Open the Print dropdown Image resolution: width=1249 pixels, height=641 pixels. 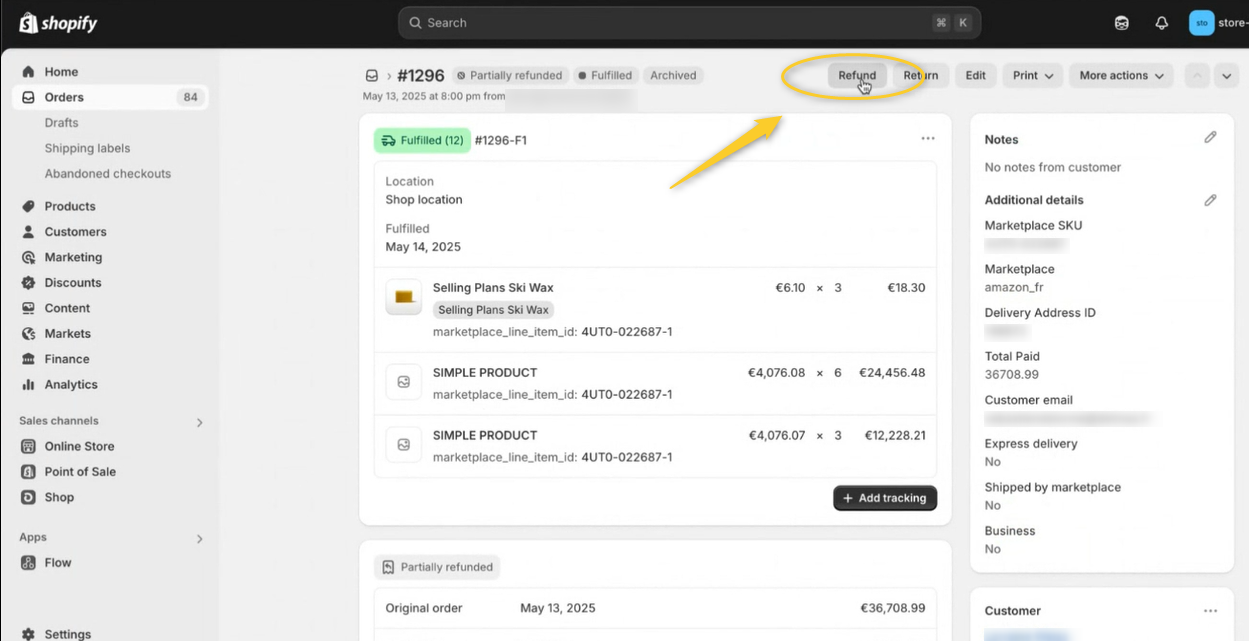[x=1034, y=76]
